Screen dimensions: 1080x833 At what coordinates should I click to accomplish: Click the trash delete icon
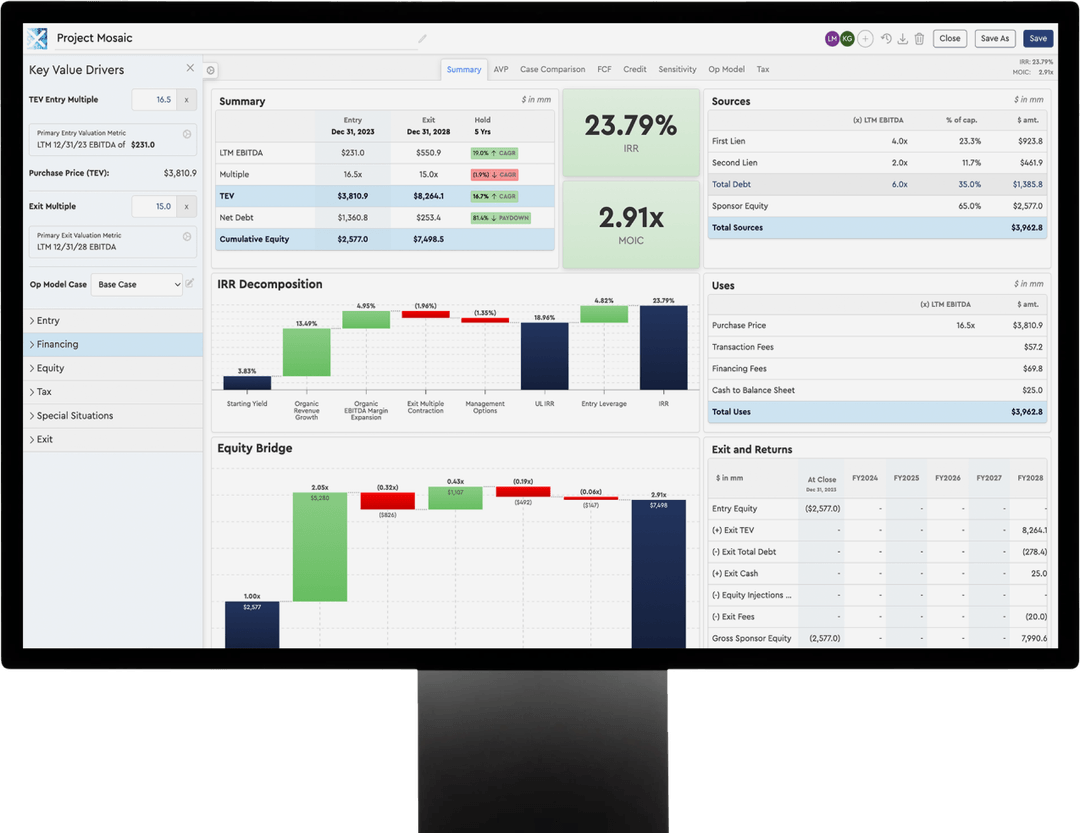[919, 39]
